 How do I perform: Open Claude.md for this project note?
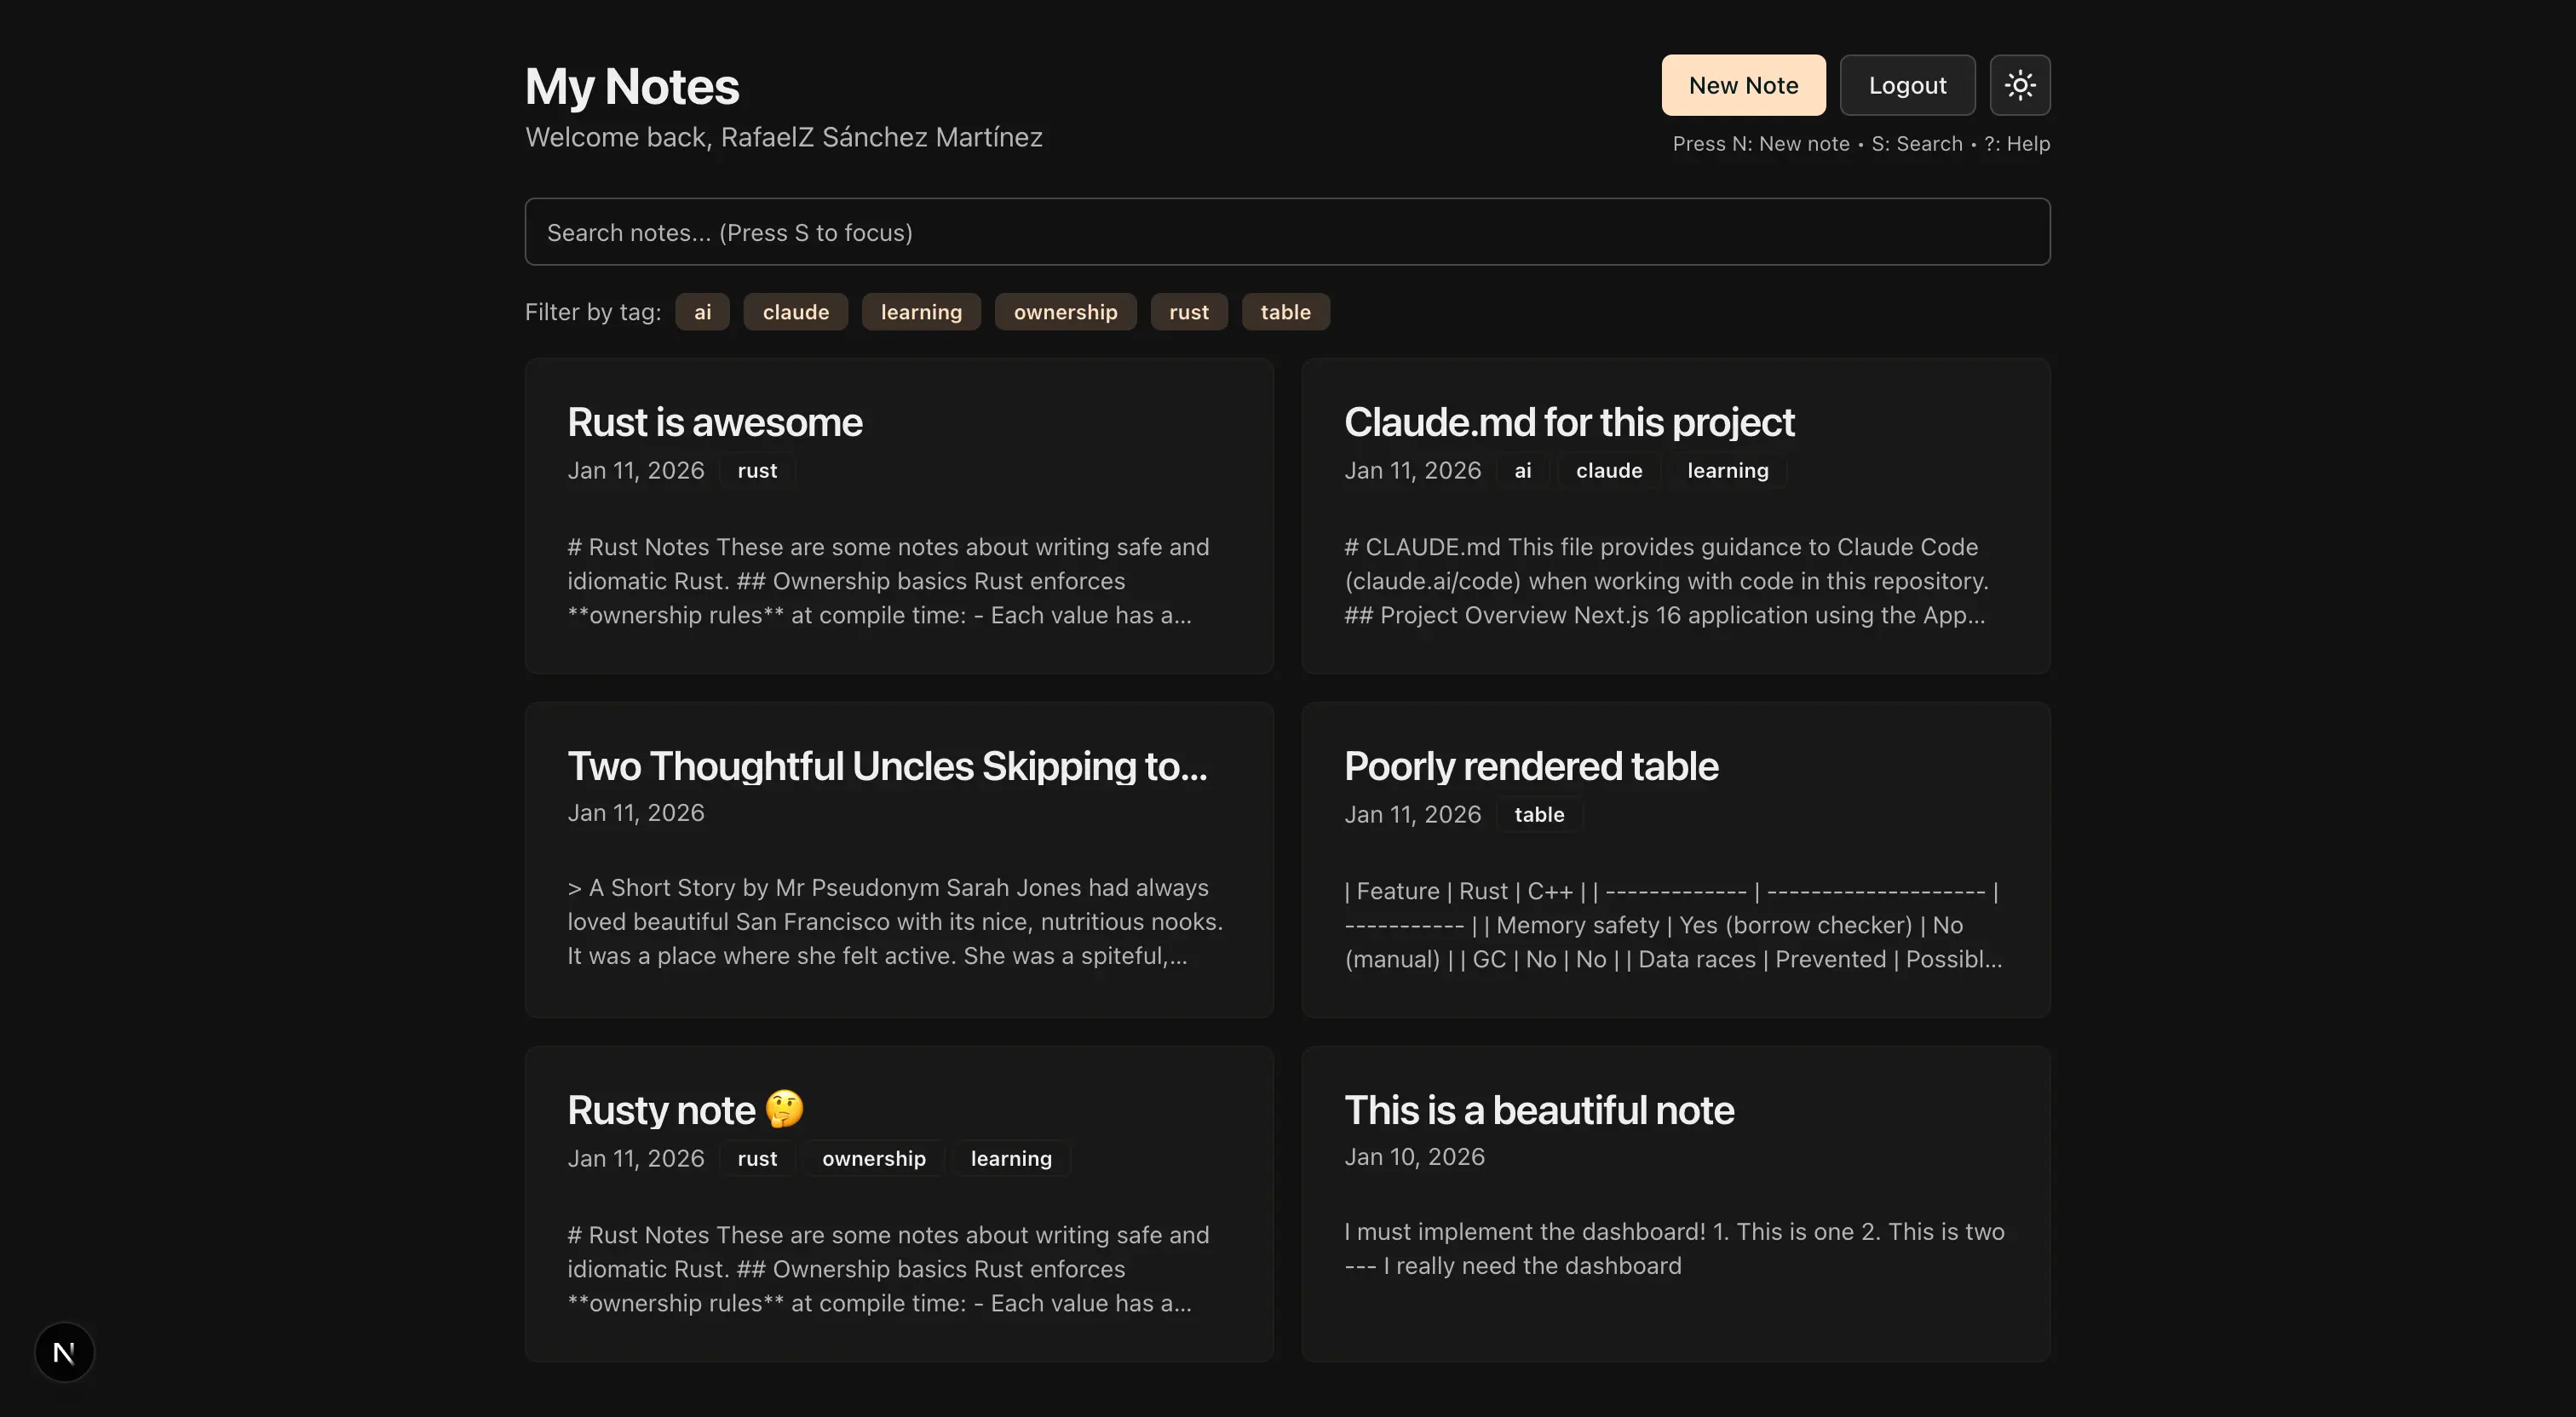coord(1568,422)
